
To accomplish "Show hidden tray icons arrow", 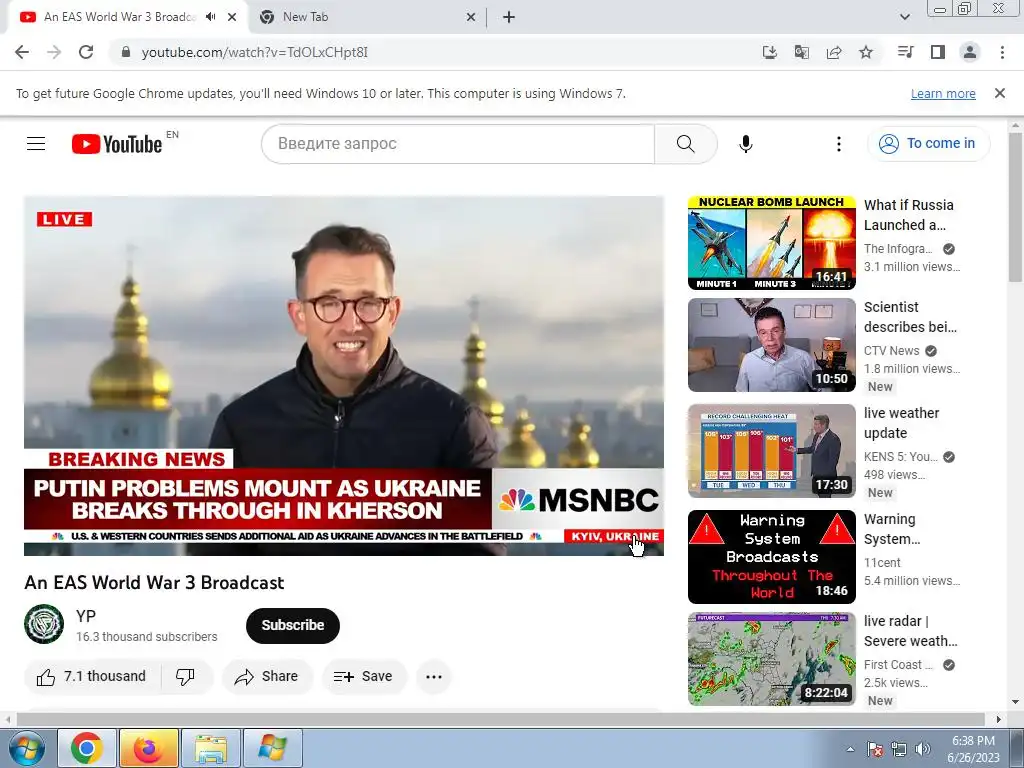I will tap(850, 749).
